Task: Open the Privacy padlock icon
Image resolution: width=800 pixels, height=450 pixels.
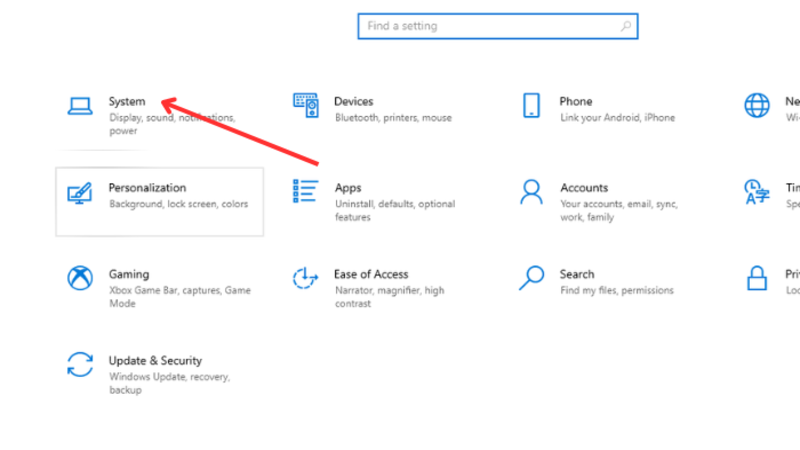Action: click(x=757, y=278)
